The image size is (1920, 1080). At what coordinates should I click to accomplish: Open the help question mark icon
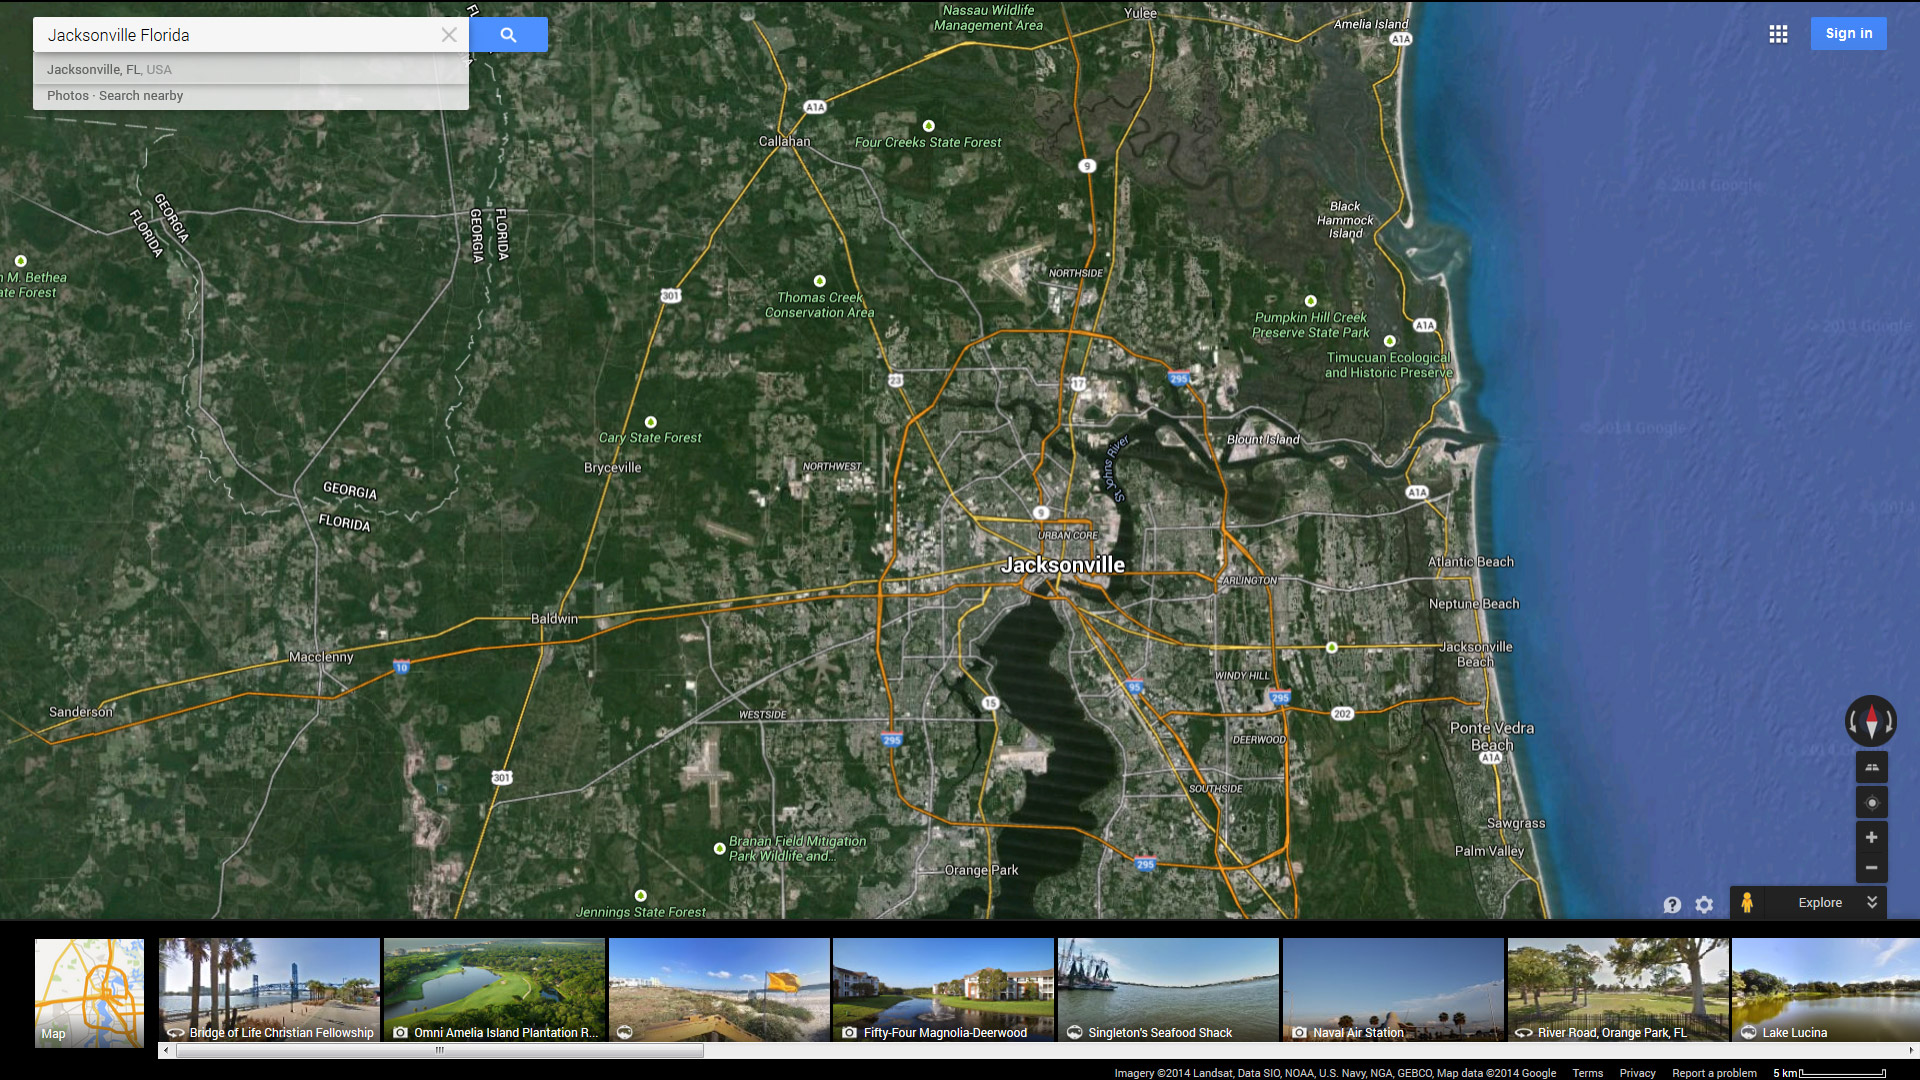[x=1672, y=904]
